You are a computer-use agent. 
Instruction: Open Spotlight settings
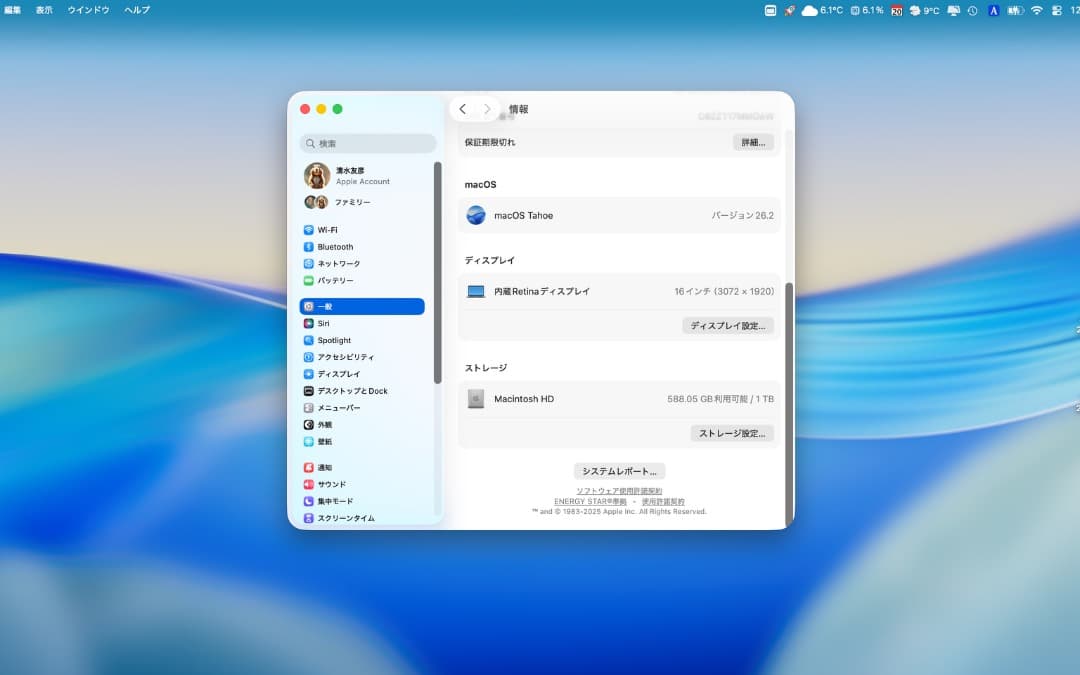click(x=330, y=340)
